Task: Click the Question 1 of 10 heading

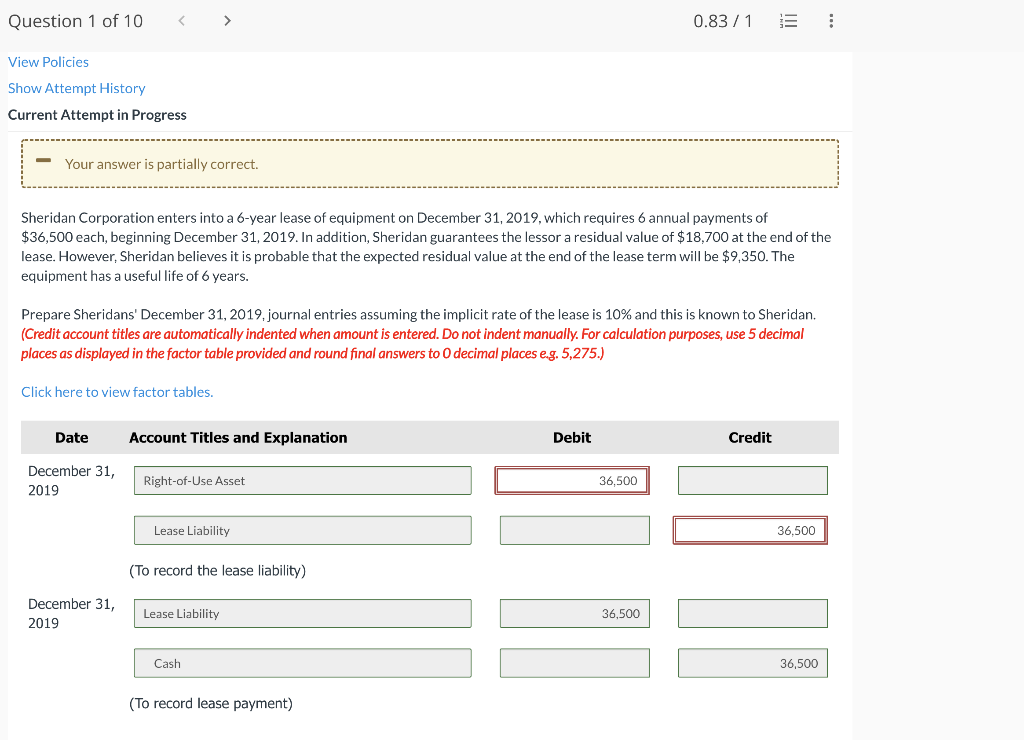Action: coord(75,21)
